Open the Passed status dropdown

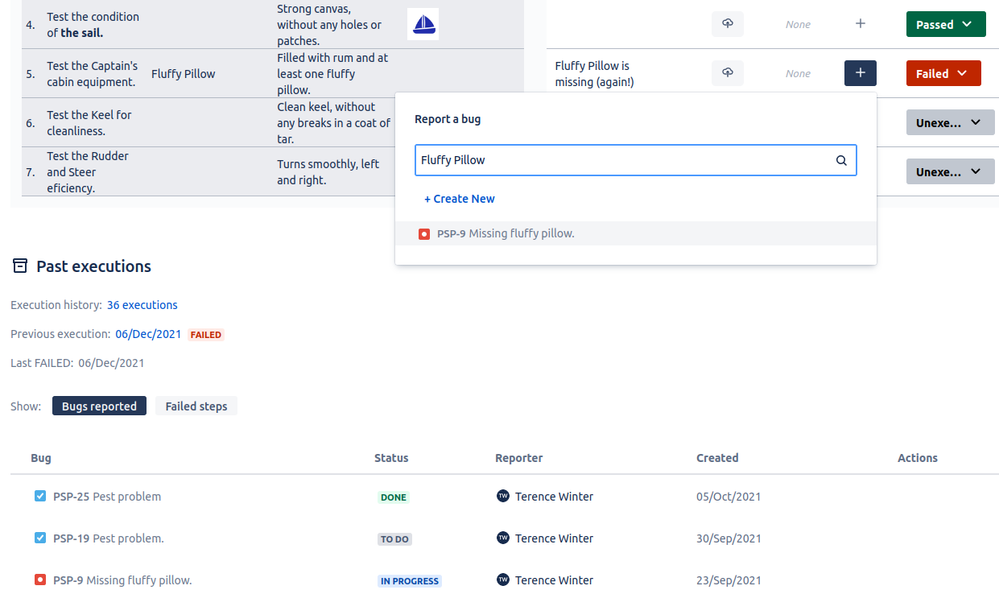click(x=945, y=23)
